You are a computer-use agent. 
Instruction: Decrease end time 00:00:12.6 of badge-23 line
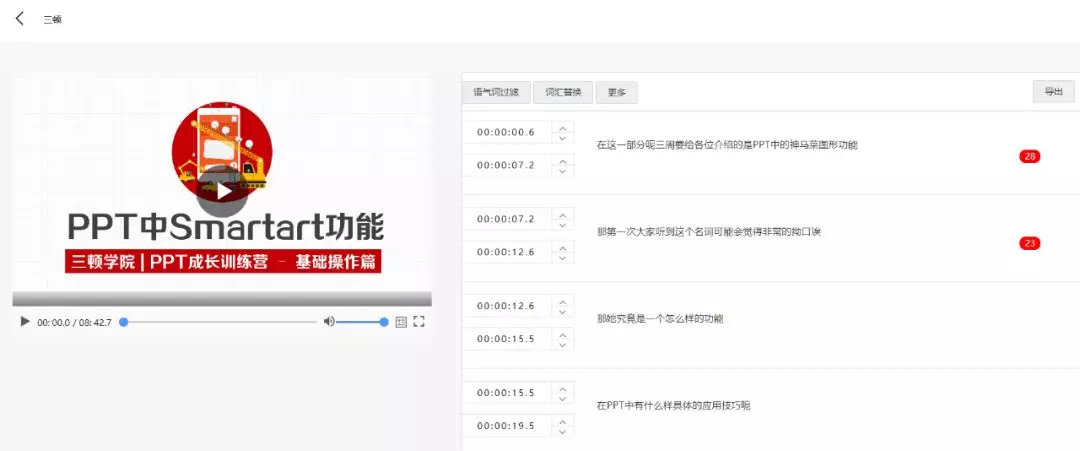(x=563, y=258)
